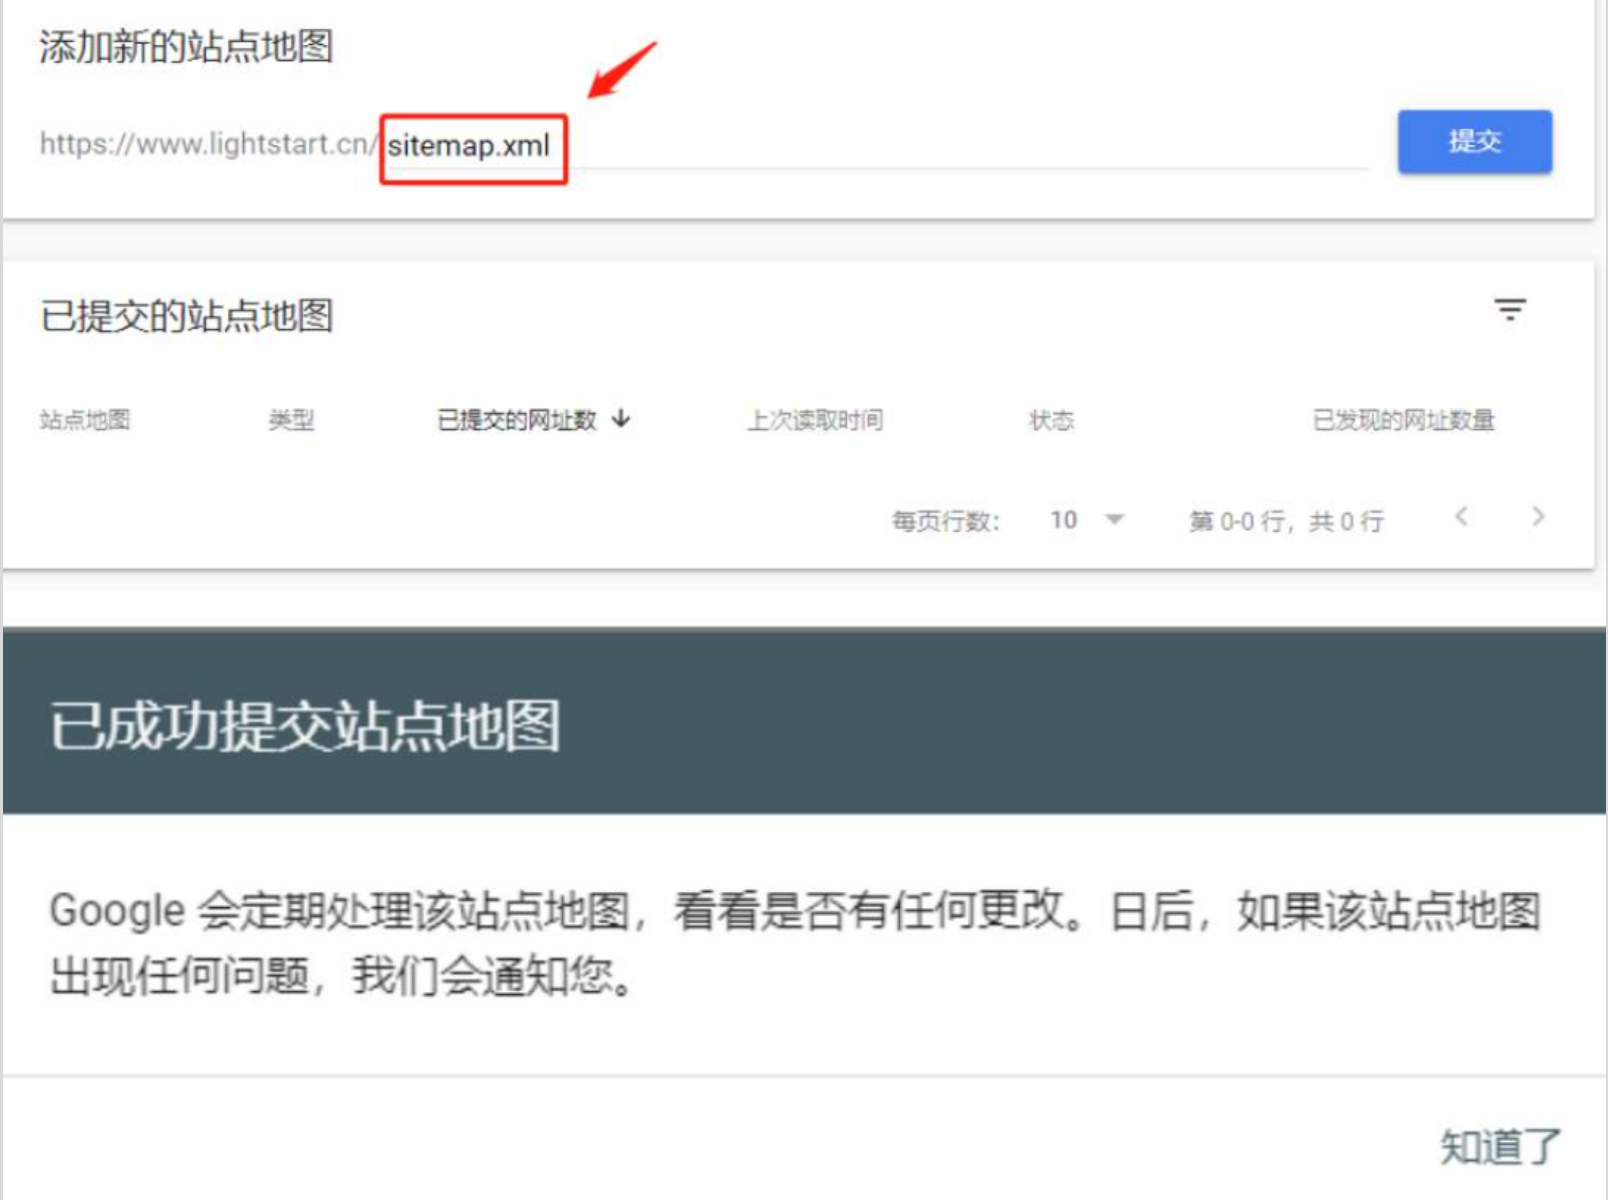Click the 已成功提交站点地图 dialog title

point(305,725)
